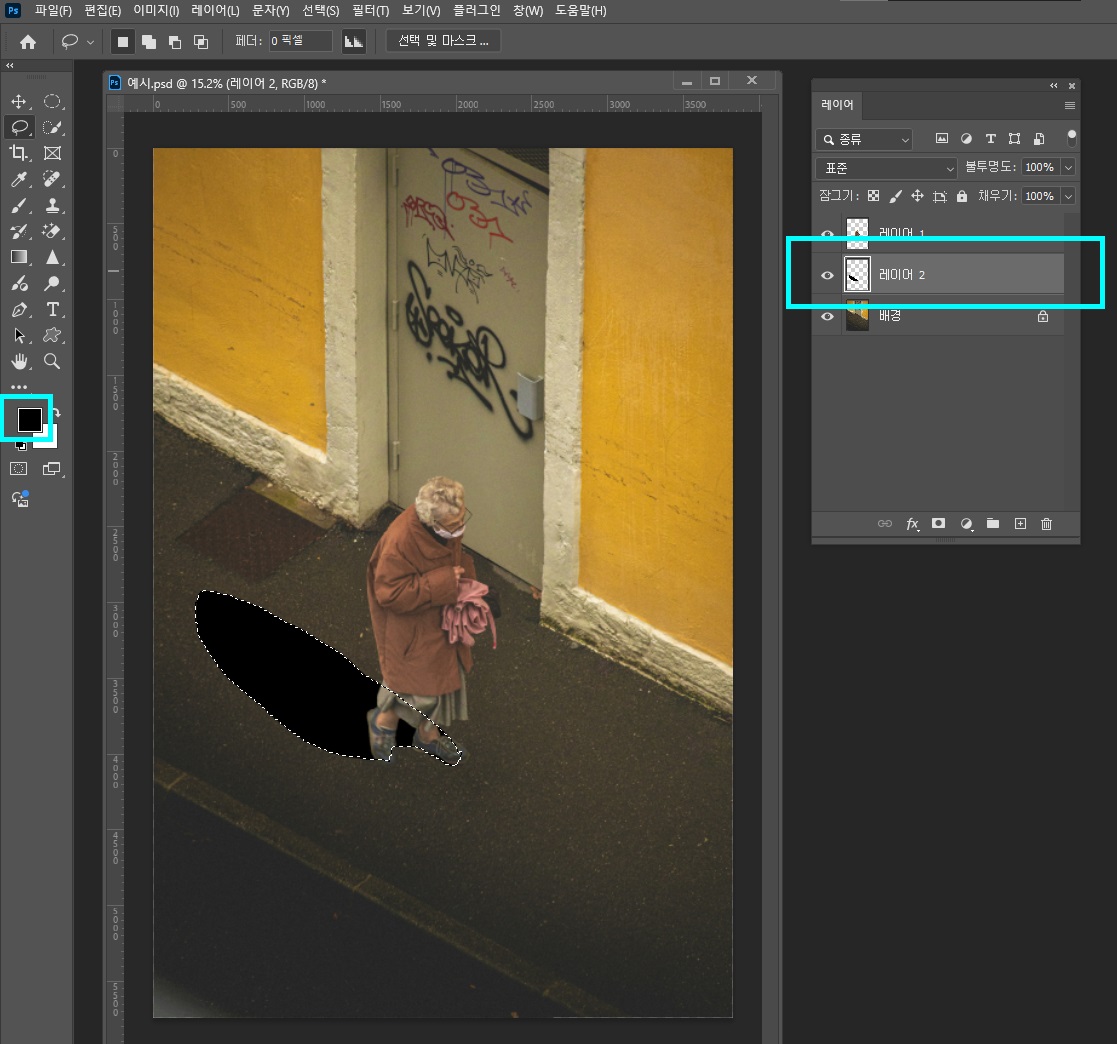The height and width of the screenshot is (1044, 1117).
Task: Click the link layers icon
Action: (x=885, y=523)
